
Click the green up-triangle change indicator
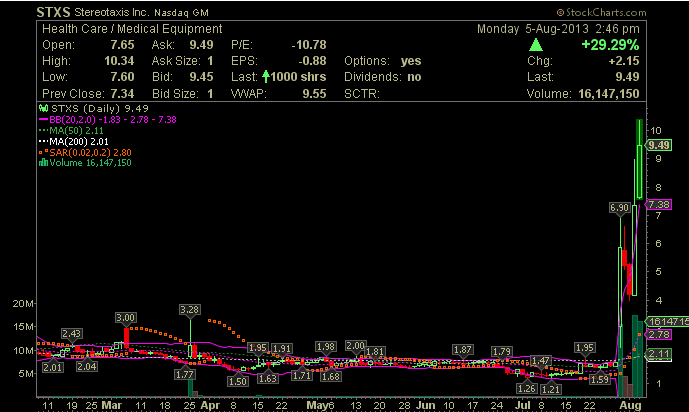(536, 45)
